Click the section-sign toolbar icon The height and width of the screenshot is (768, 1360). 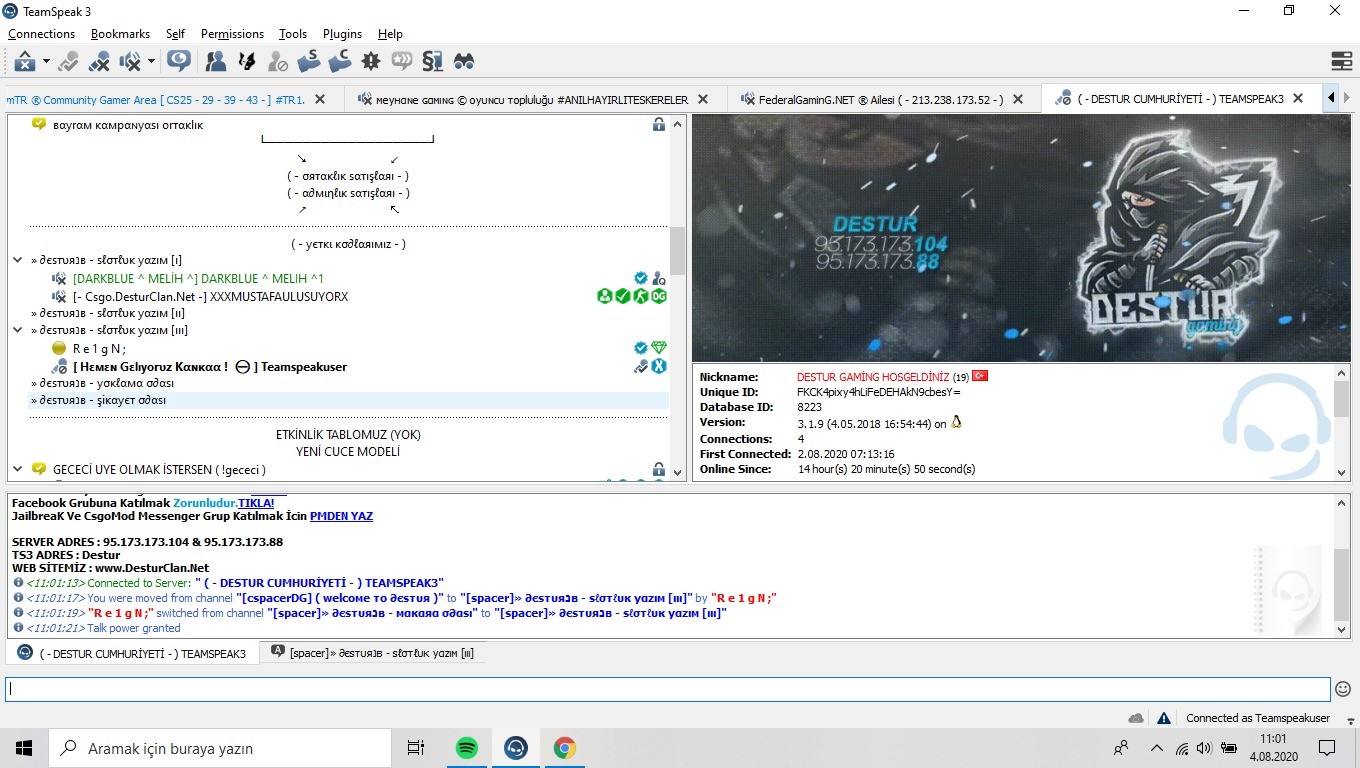click(433, 61)
